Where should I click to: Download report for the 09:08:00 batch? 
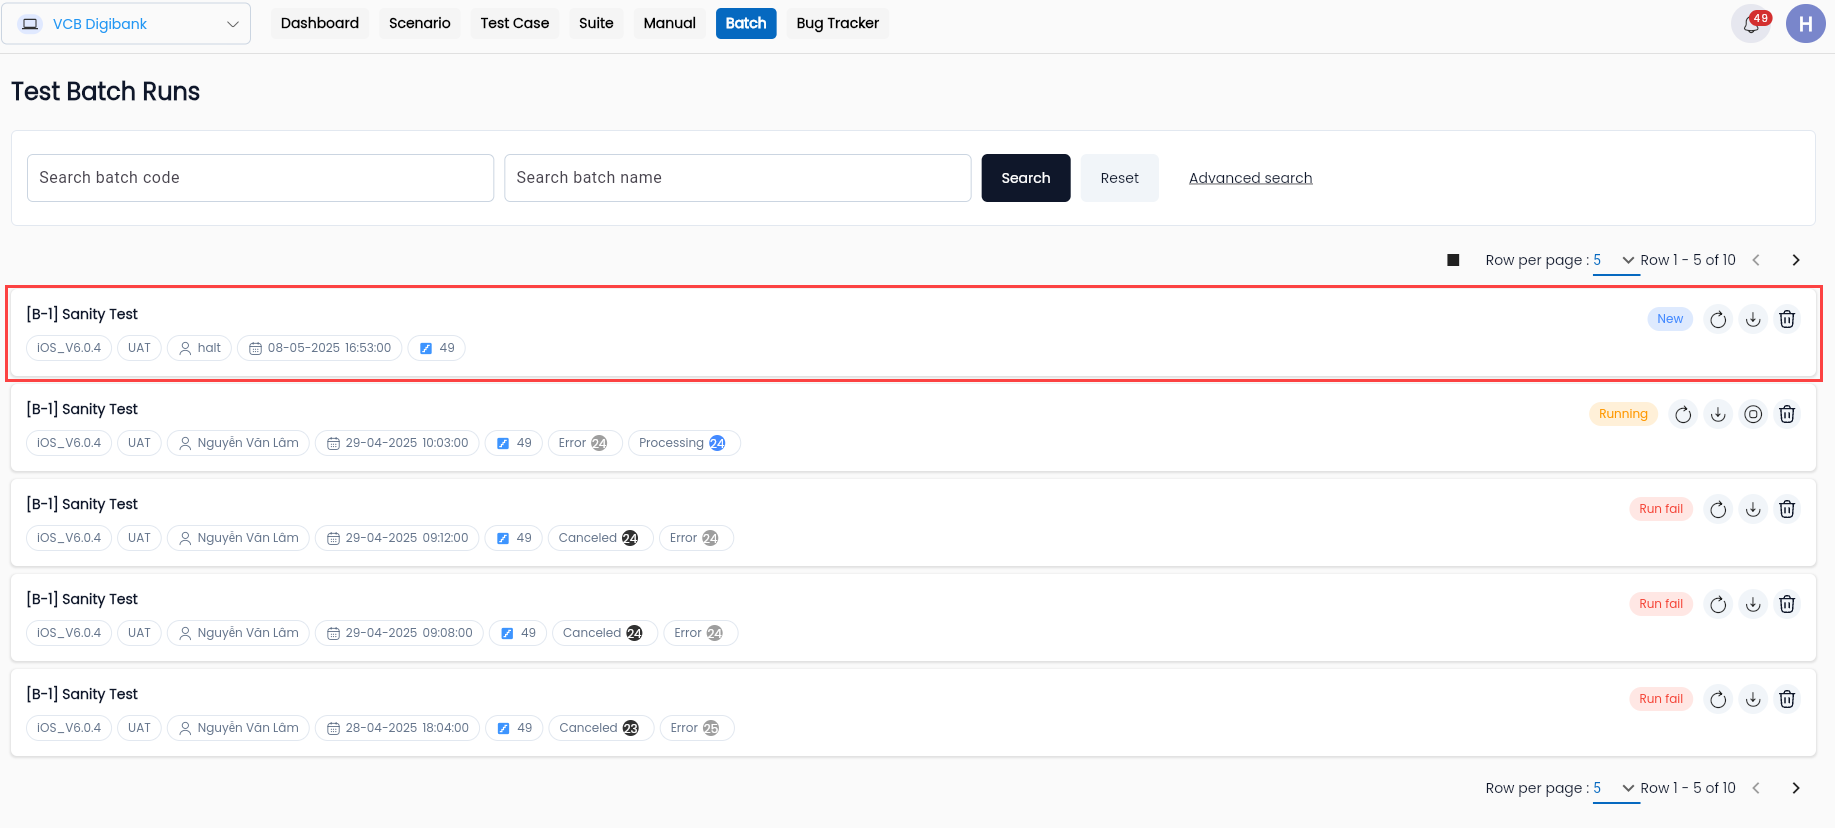[1753, 604]
